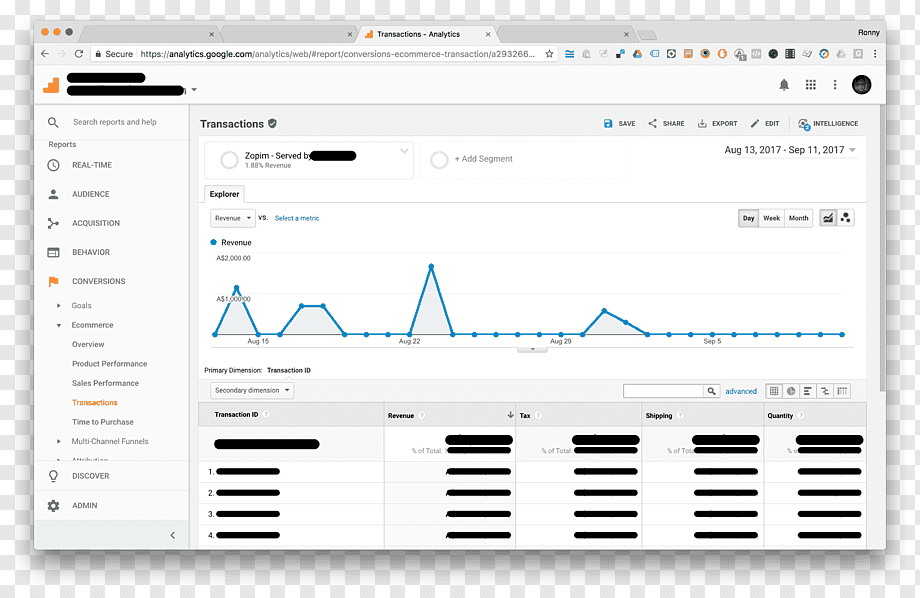Click the Google Analytics logo icon
The image size is (920, 598).
click(52, 85)
